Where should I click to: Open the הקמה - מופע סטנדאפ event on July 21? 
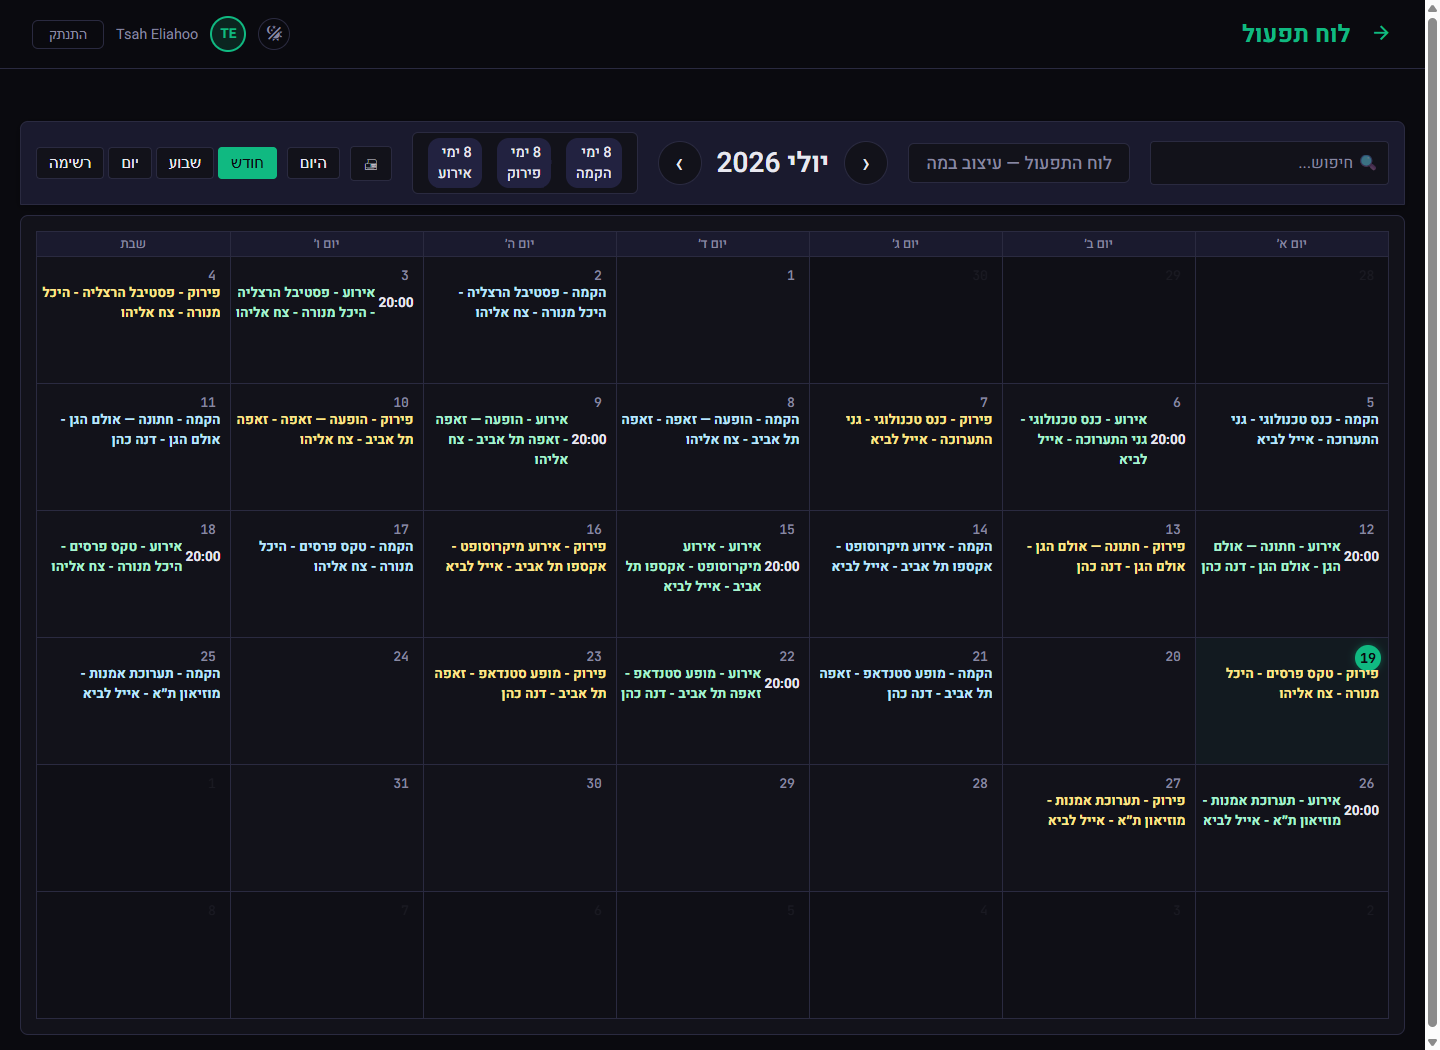pos(905,683)
